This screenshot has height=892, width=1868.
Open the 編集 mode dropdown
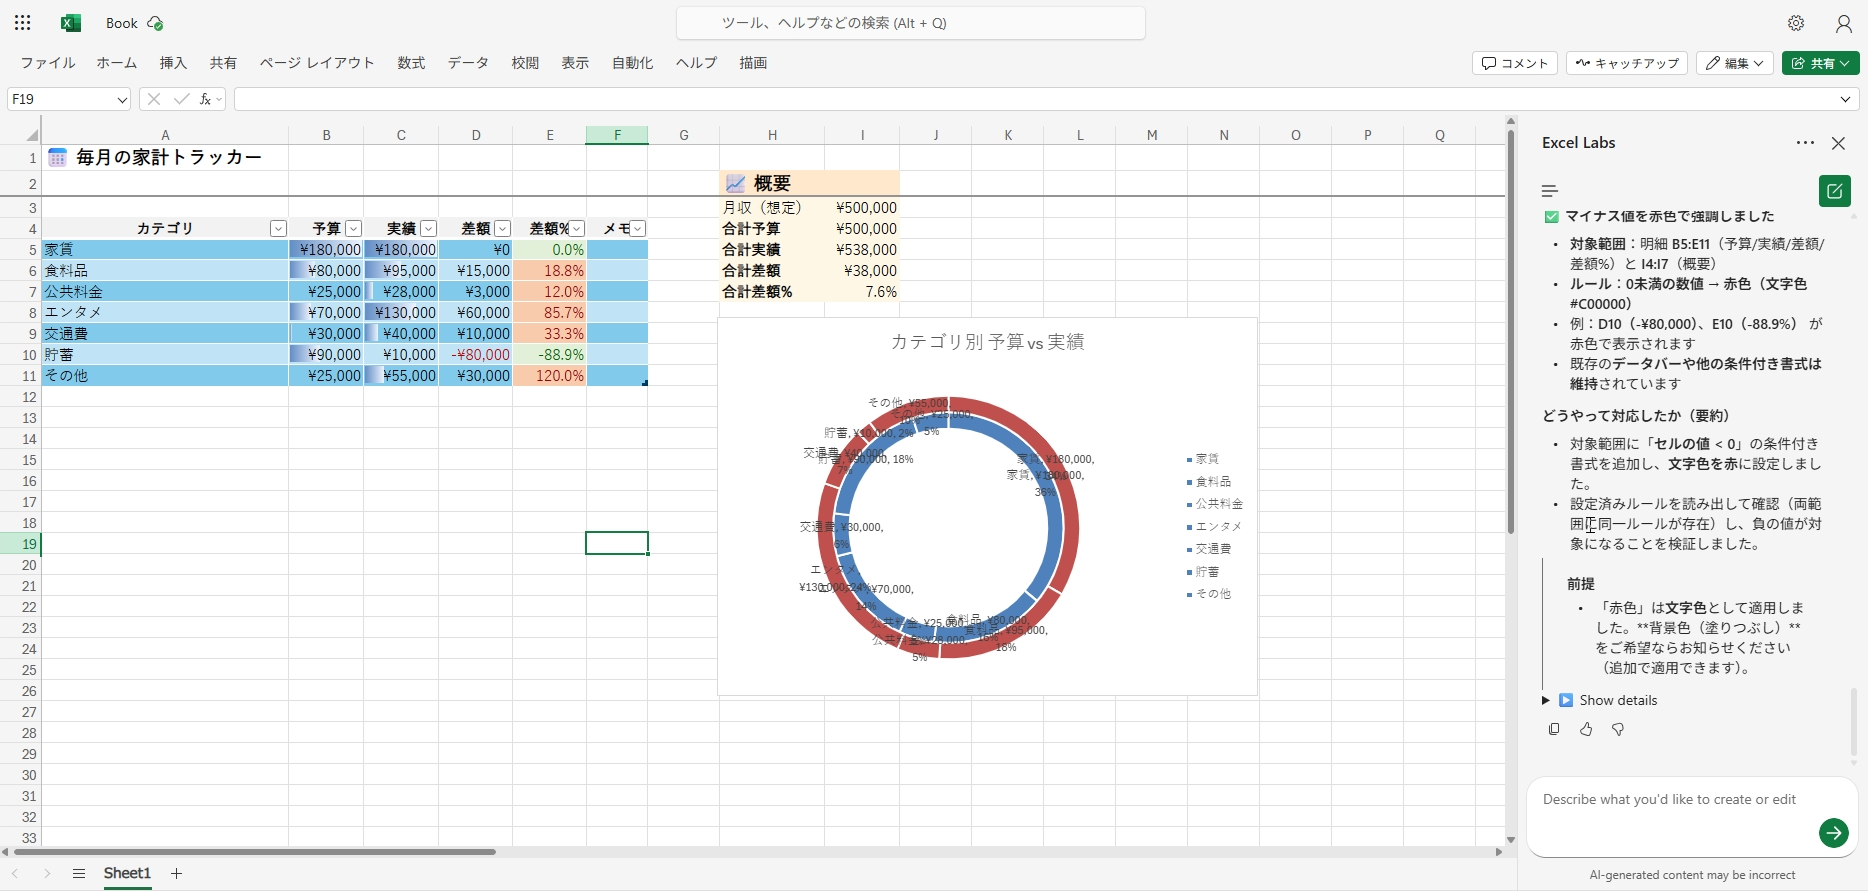pyautogui.click(x=1734, y=63)
